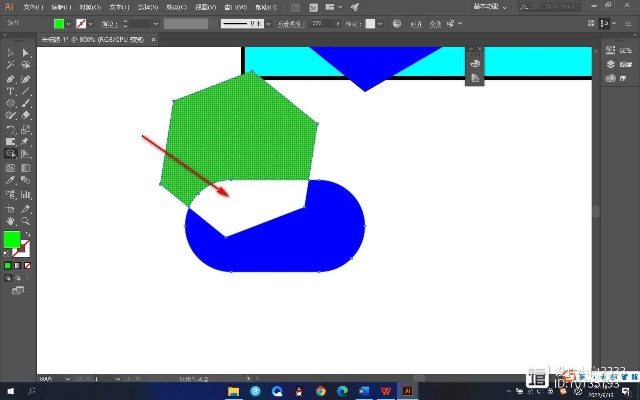The image size is (640, 400).
Task: Open the Object (对象) menu
Action: [x=90, y=7]
